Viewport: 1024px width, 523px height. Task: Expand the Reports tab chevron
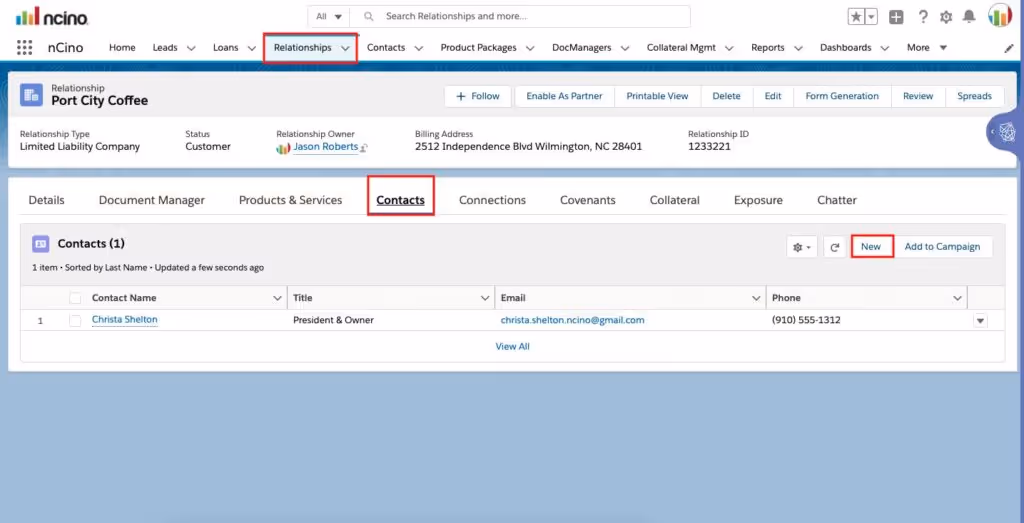tap(798, 48)
